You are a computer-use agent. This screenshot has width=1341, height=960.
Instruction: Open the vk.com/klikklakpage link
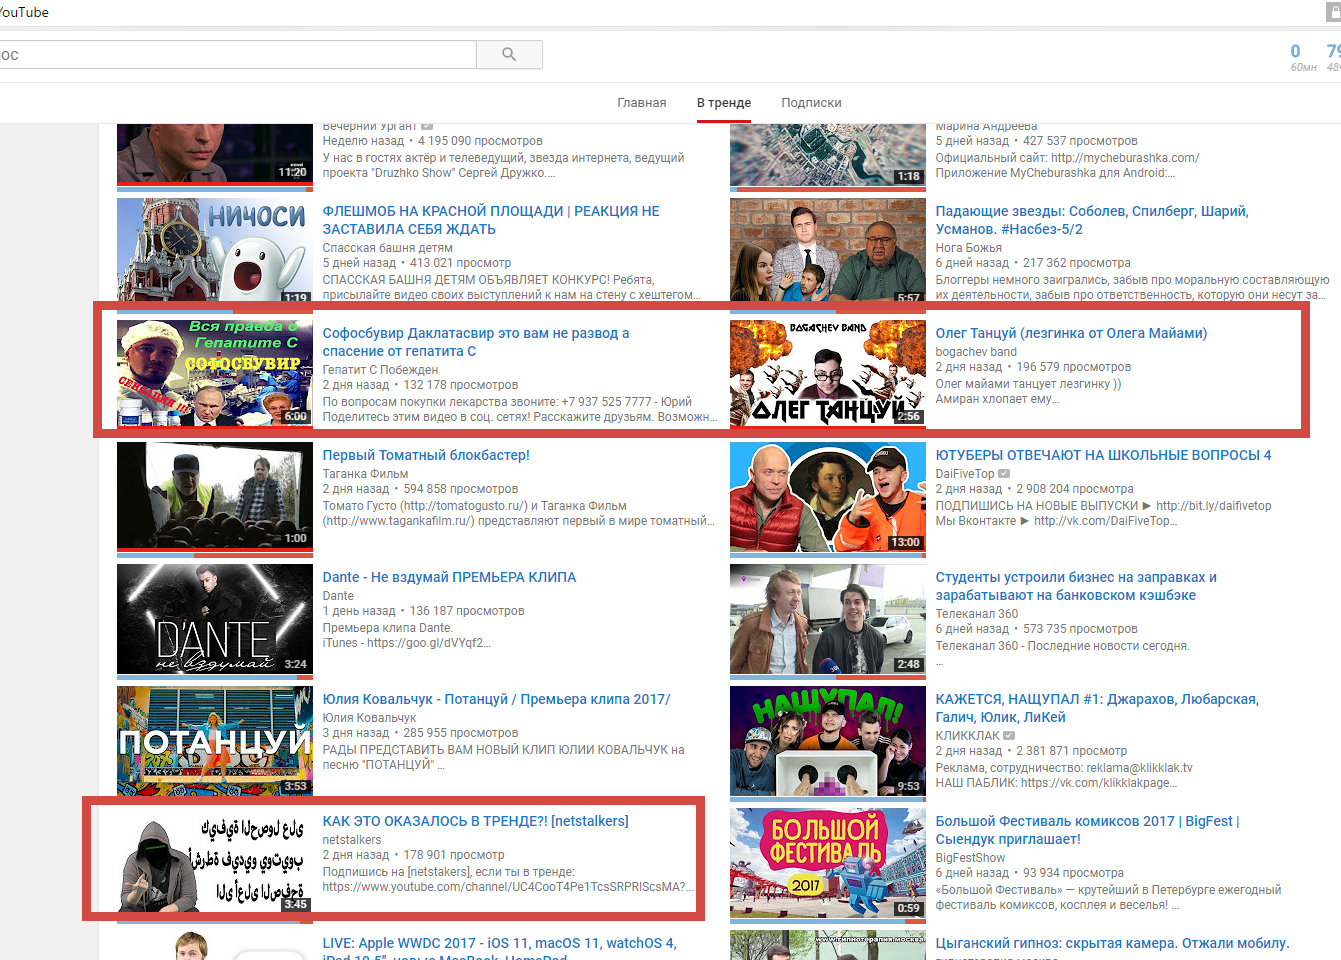[1098, 783]
